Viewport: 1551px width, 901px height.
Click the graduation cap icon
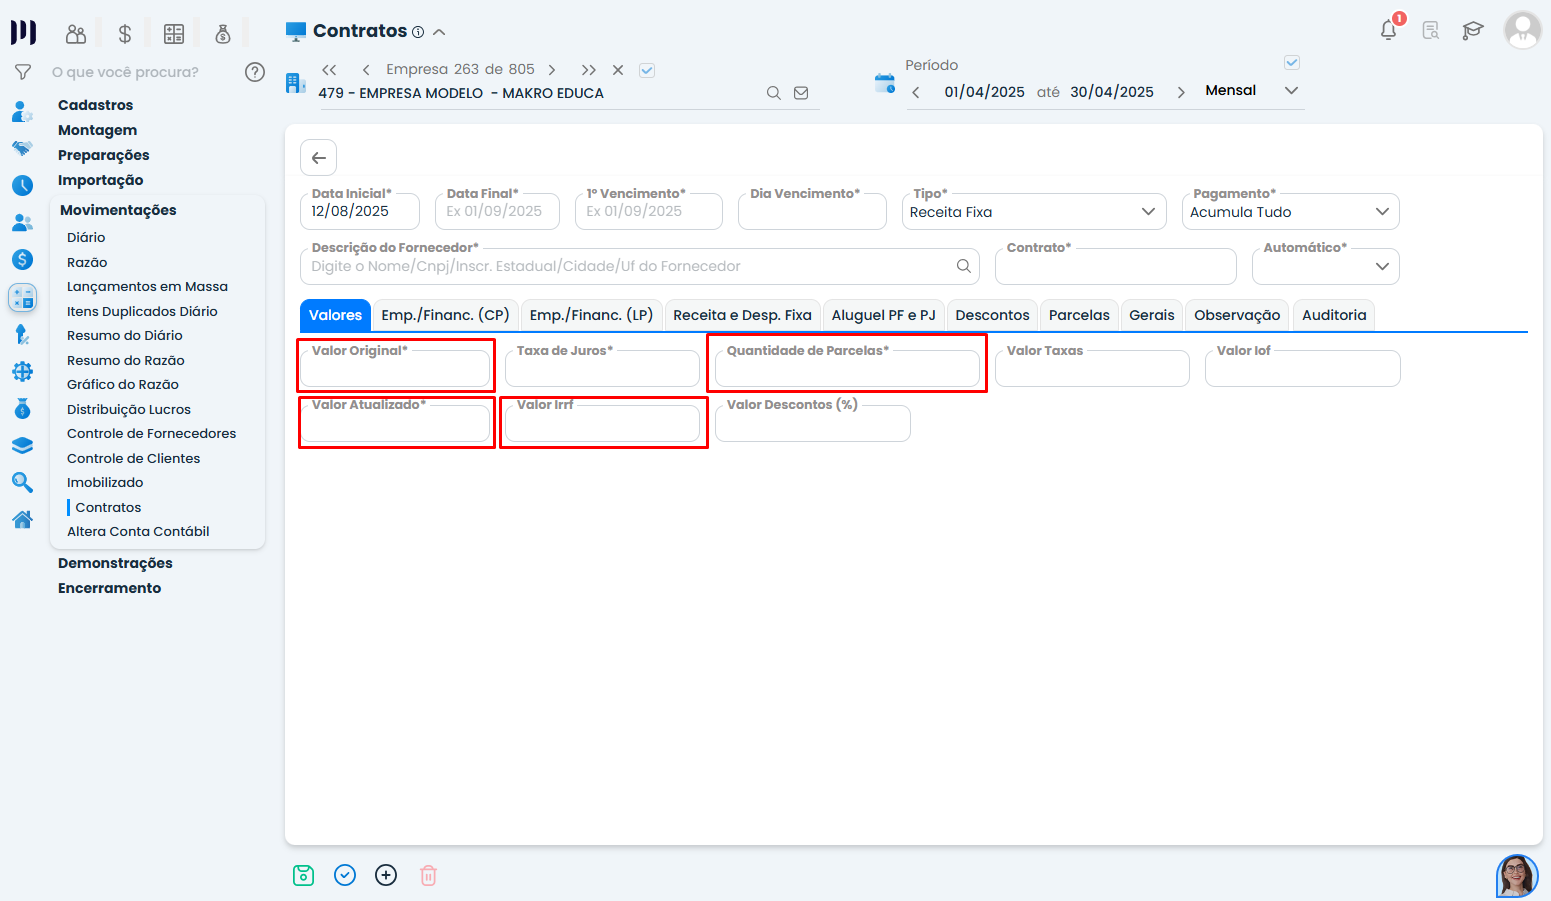pos(1472,31)
